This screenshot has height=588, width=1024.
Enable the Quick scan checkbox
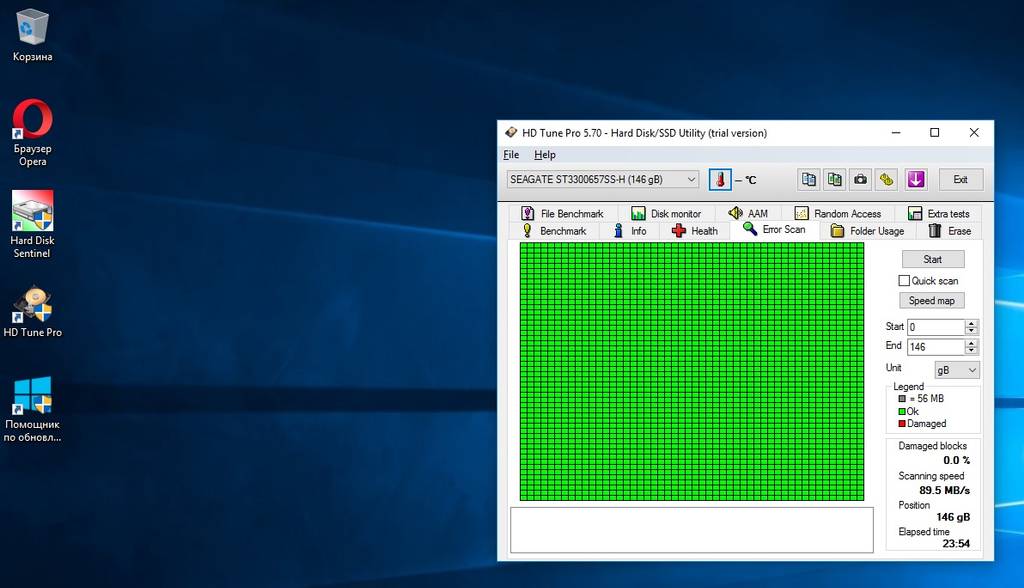pyautogui.click(x=904, y=281)
